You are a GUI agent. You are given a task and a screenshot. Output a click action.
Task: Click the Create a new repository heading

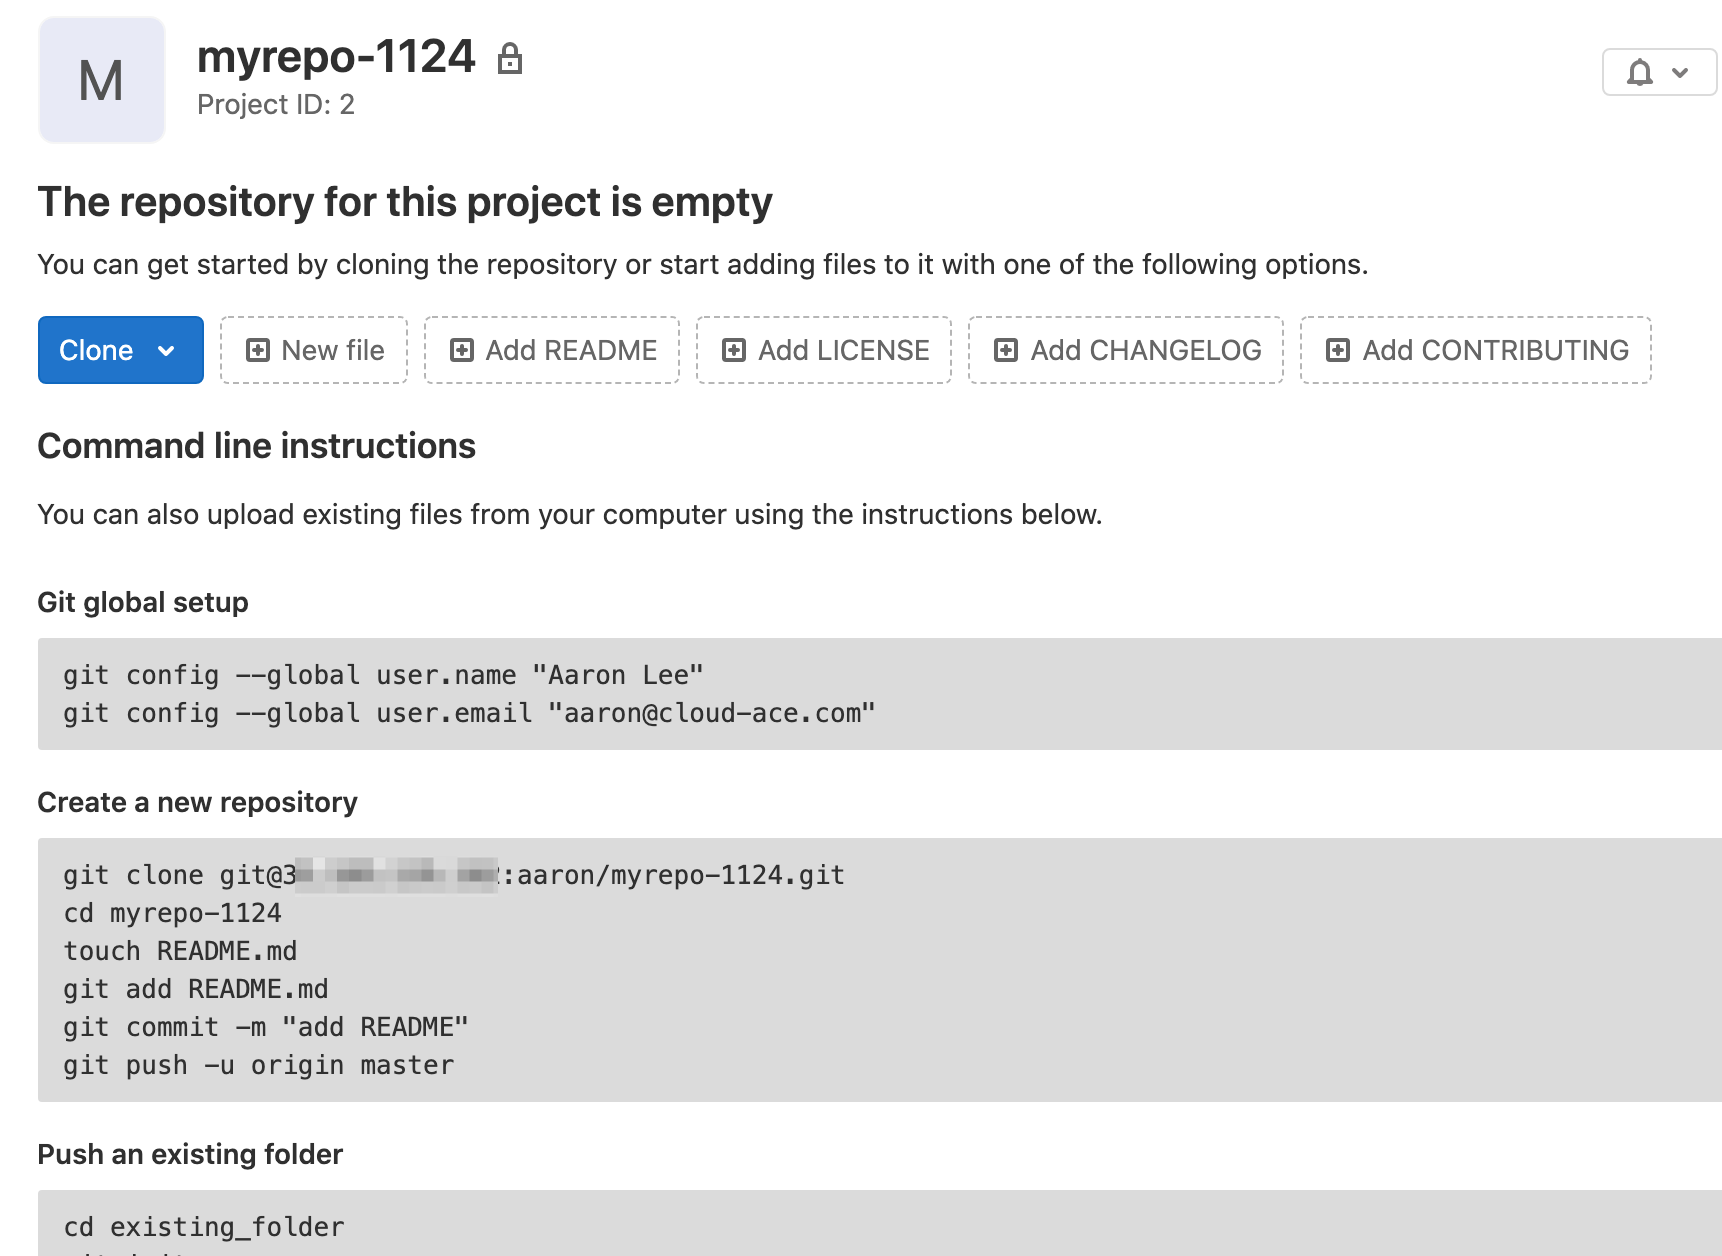[197, 802]
